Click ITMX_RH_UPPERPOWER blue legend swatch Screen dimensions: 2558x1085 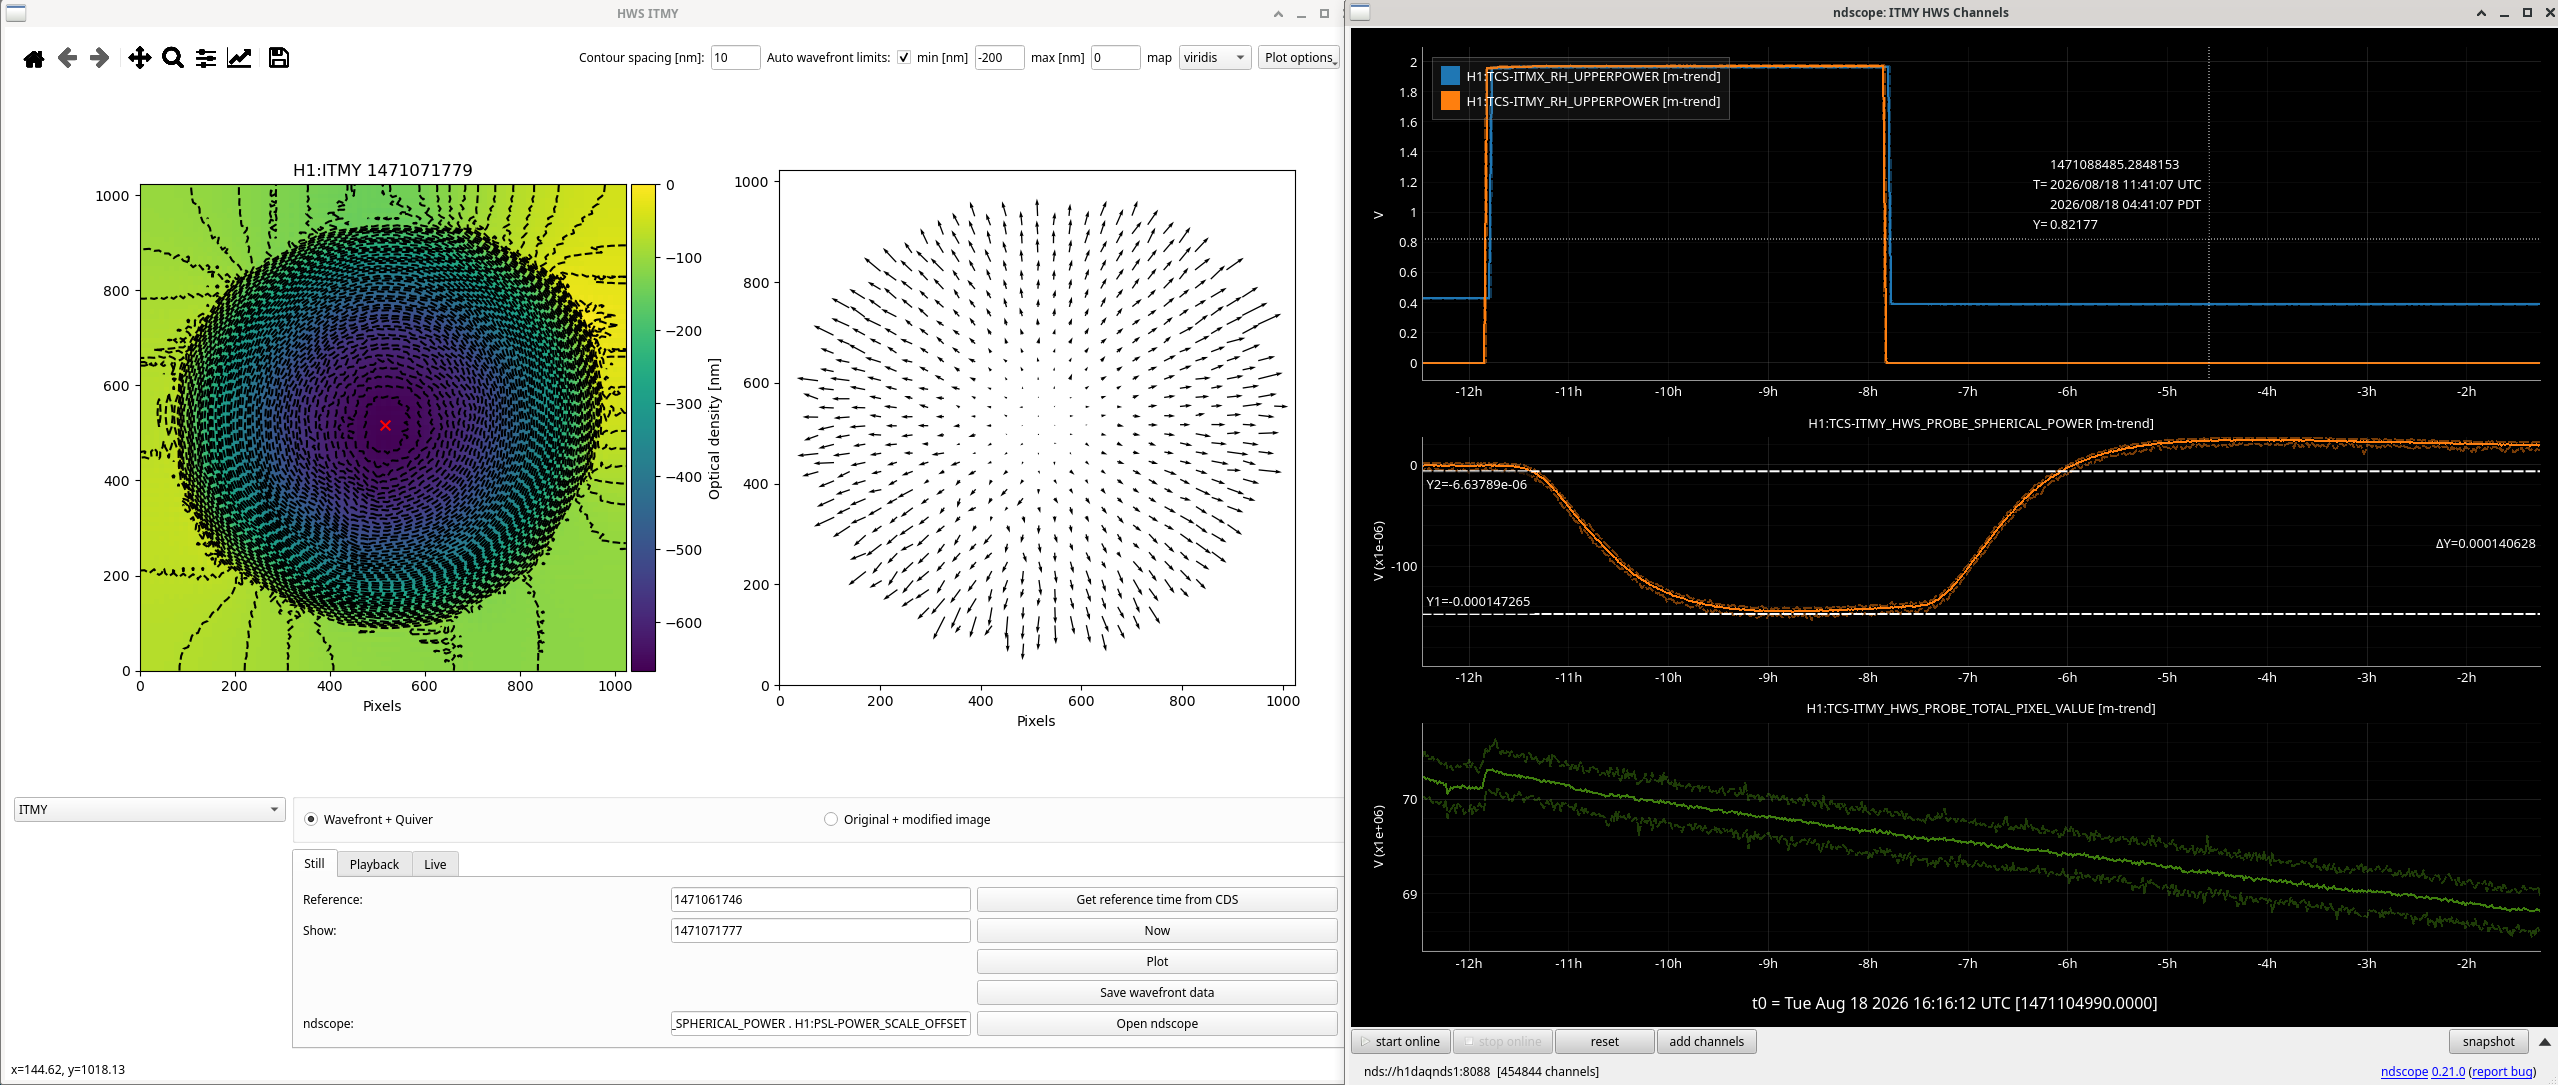1450,76
